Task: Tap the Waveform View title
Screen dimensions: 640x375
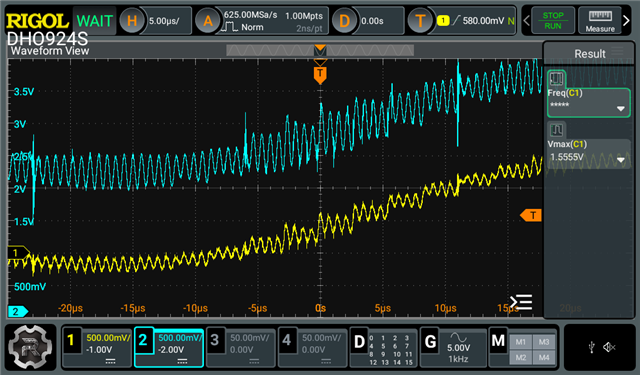Action: (50, 51)
